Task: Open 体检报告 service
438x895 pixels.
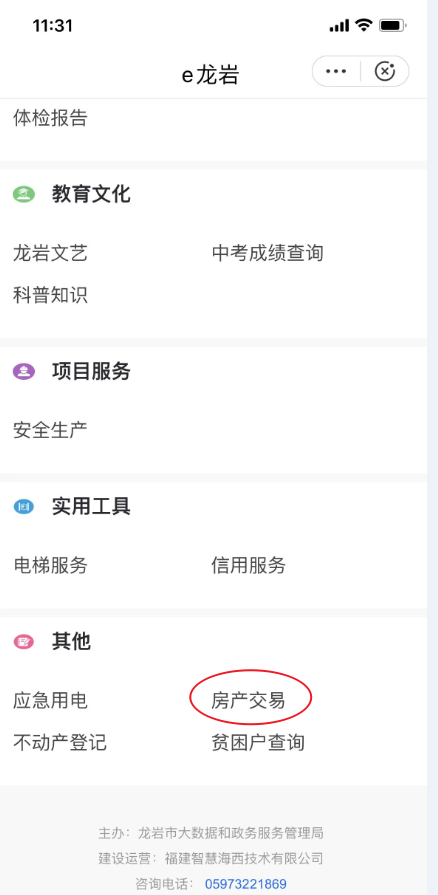Action: tap(50, 118)
